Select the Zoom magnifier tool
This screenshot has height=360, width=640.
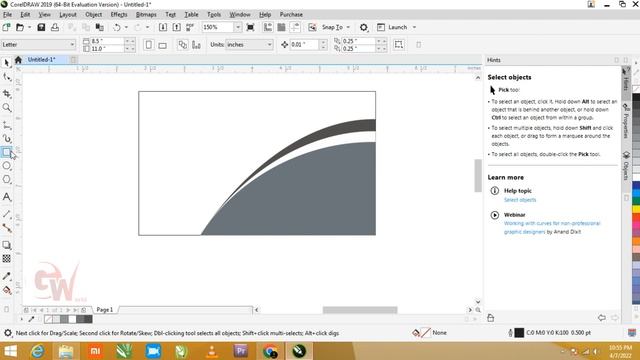(x=7, y=107)
